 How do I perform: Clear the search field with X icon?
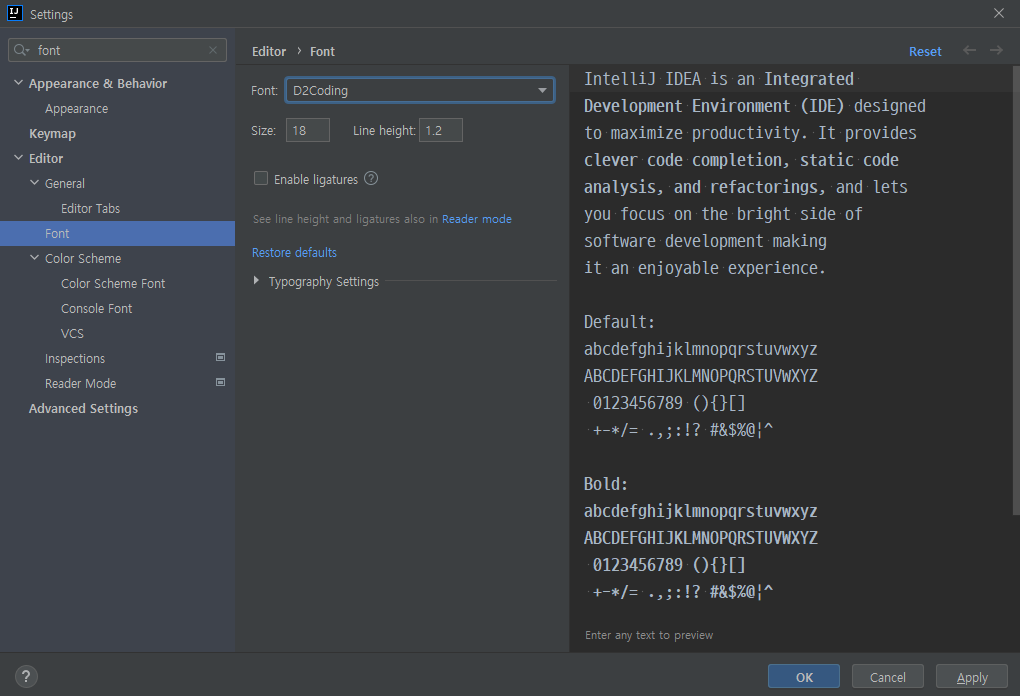(213, 50)
